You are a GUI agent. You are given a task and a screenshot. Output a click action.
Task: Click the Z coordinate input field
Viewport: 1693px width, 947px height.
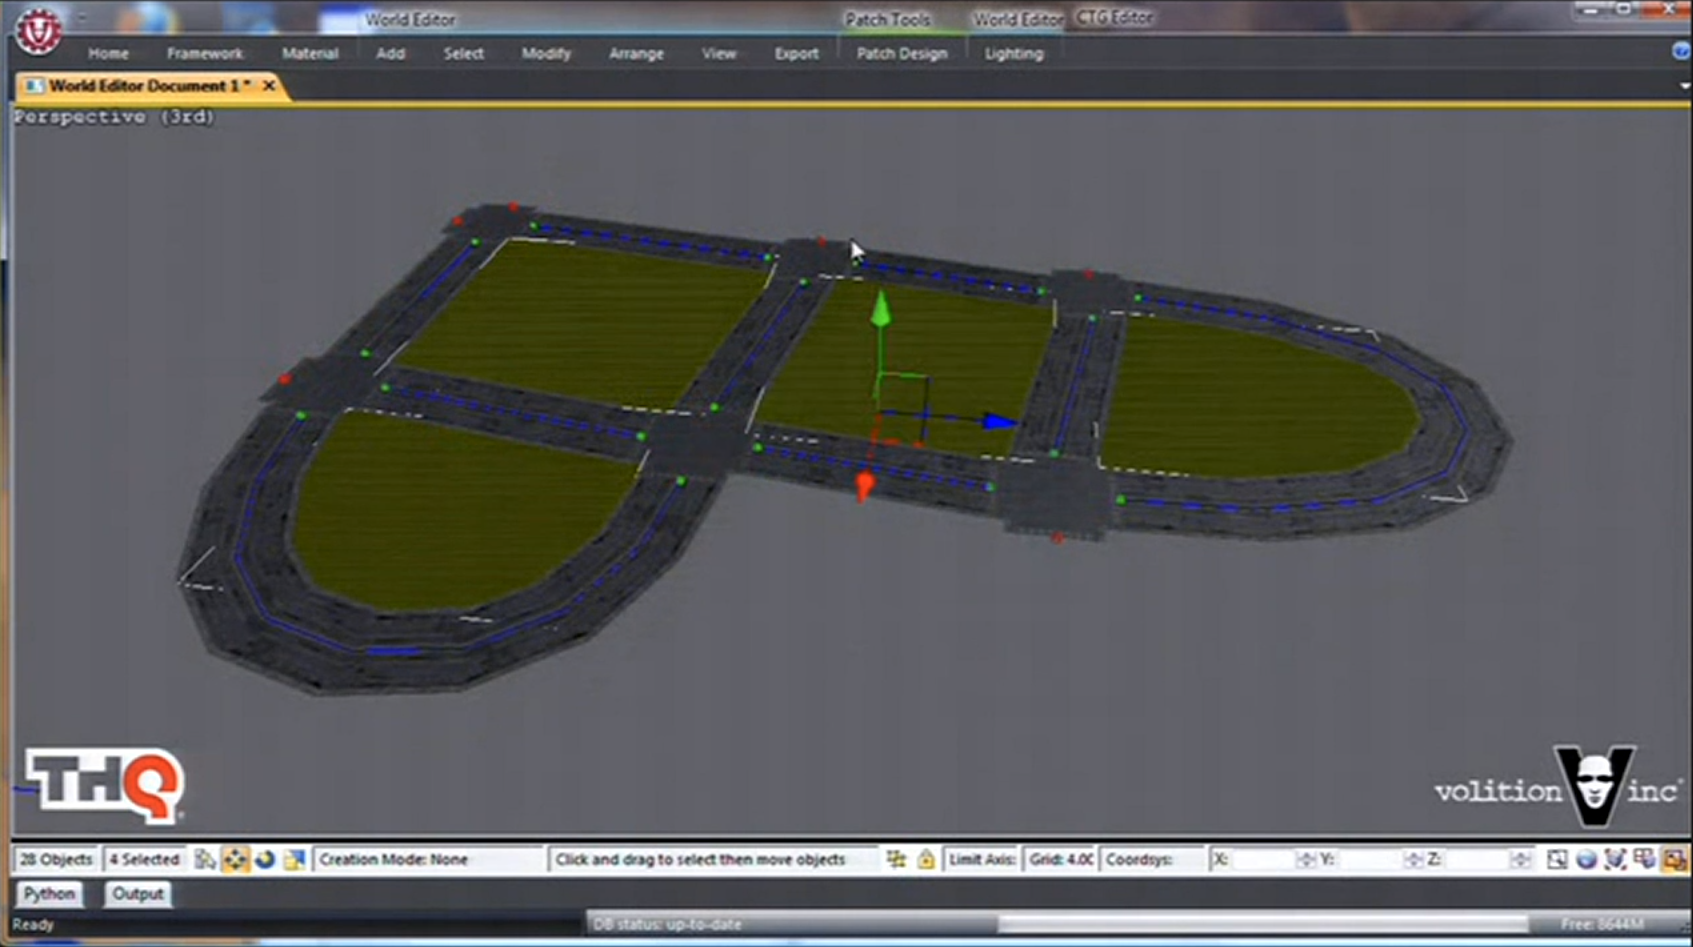click(x=1476, y=859)
